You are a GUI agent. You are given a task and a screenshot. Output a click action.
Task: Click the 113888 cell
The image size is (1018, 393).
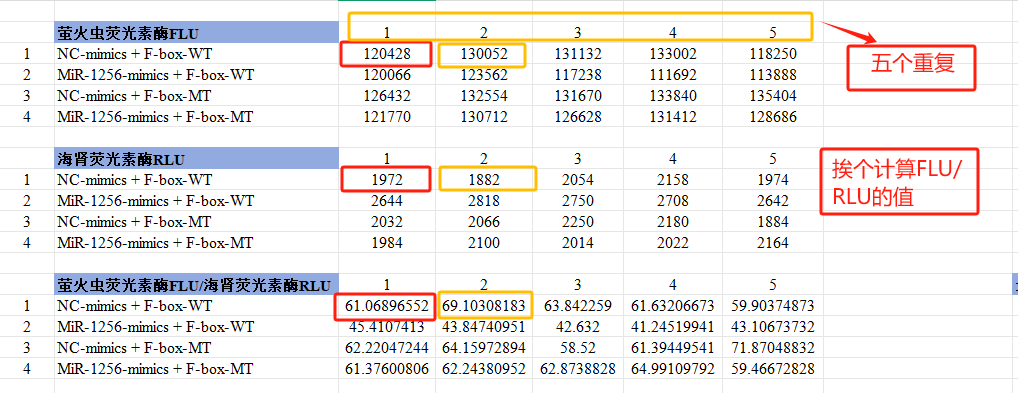[x=773, y=75]
